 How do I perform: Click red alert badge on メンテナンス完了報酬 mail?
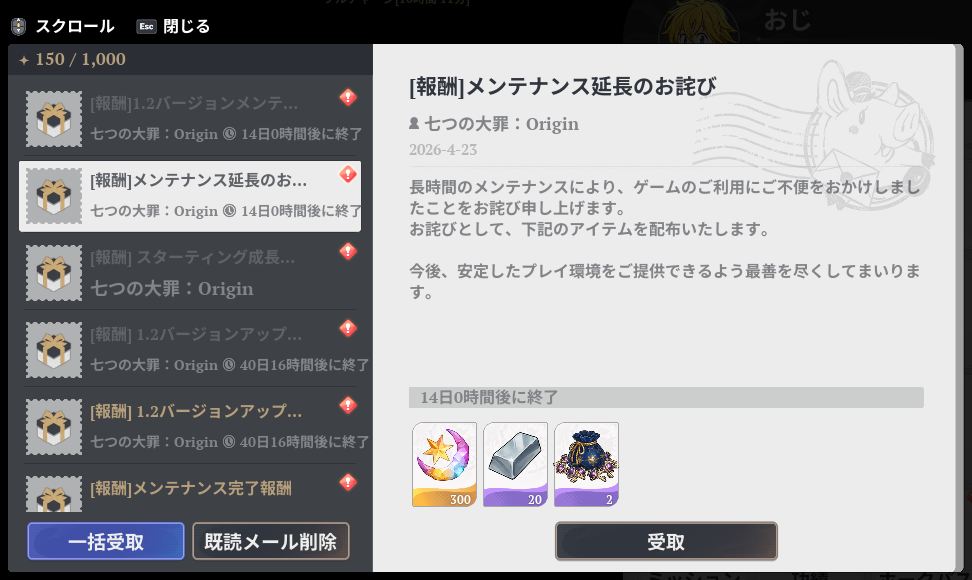348,482
